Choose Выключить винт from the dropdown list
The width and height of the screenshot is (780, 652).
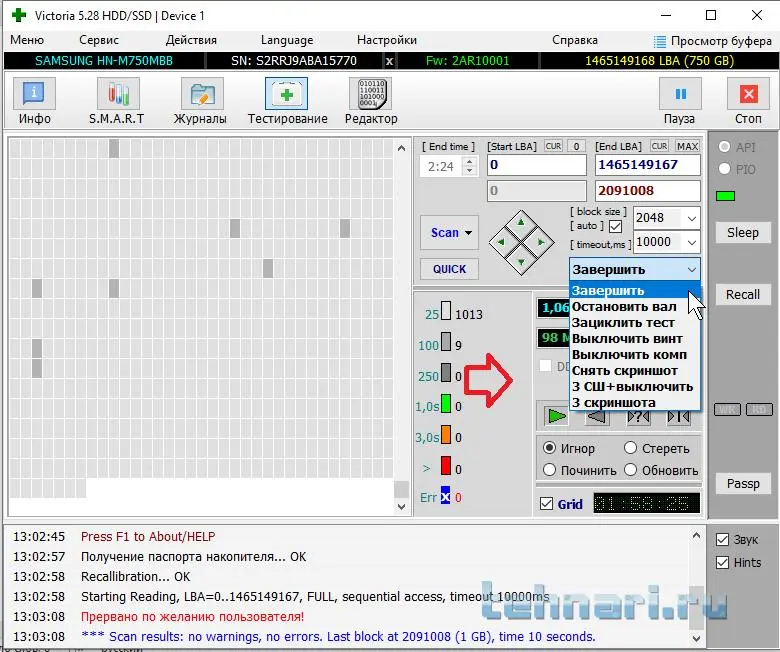[x=635, y=339]
